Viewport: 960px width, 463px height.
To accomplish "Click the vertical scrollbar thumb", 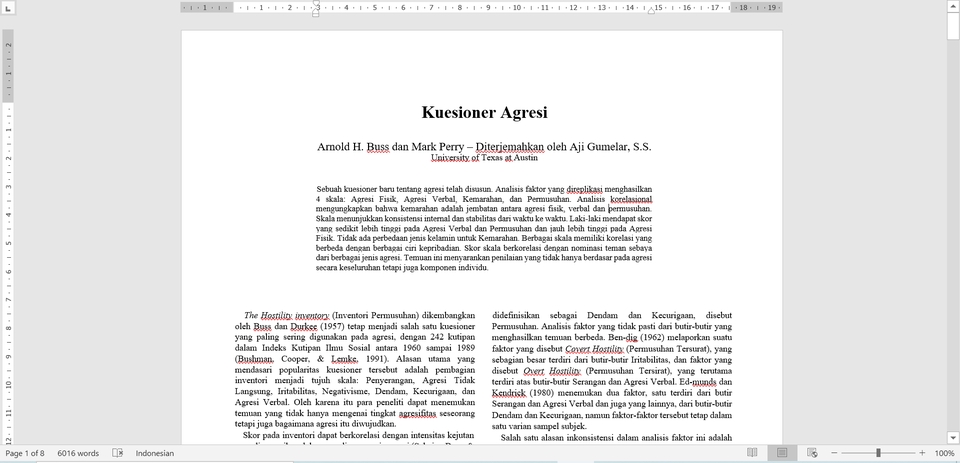I will [954, 28].
